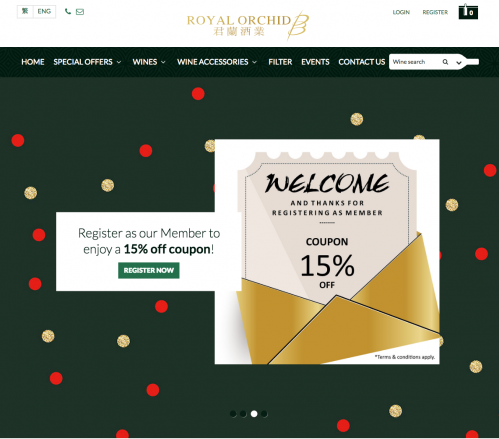The height and width of the screenshot is (439, 499).
Task: Open the Filter menu item
Action: [x=280, y=62]
